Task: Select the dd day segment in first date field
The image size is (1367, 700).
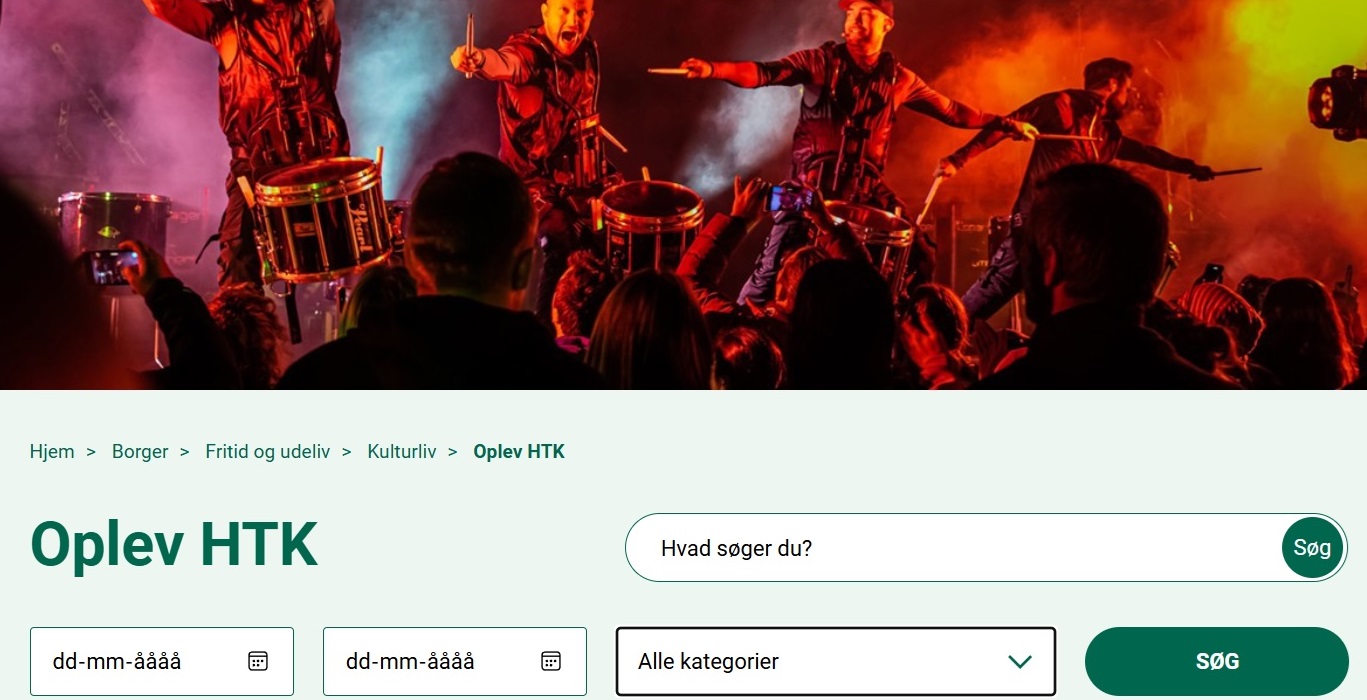Action: click(x=64, y=661)
